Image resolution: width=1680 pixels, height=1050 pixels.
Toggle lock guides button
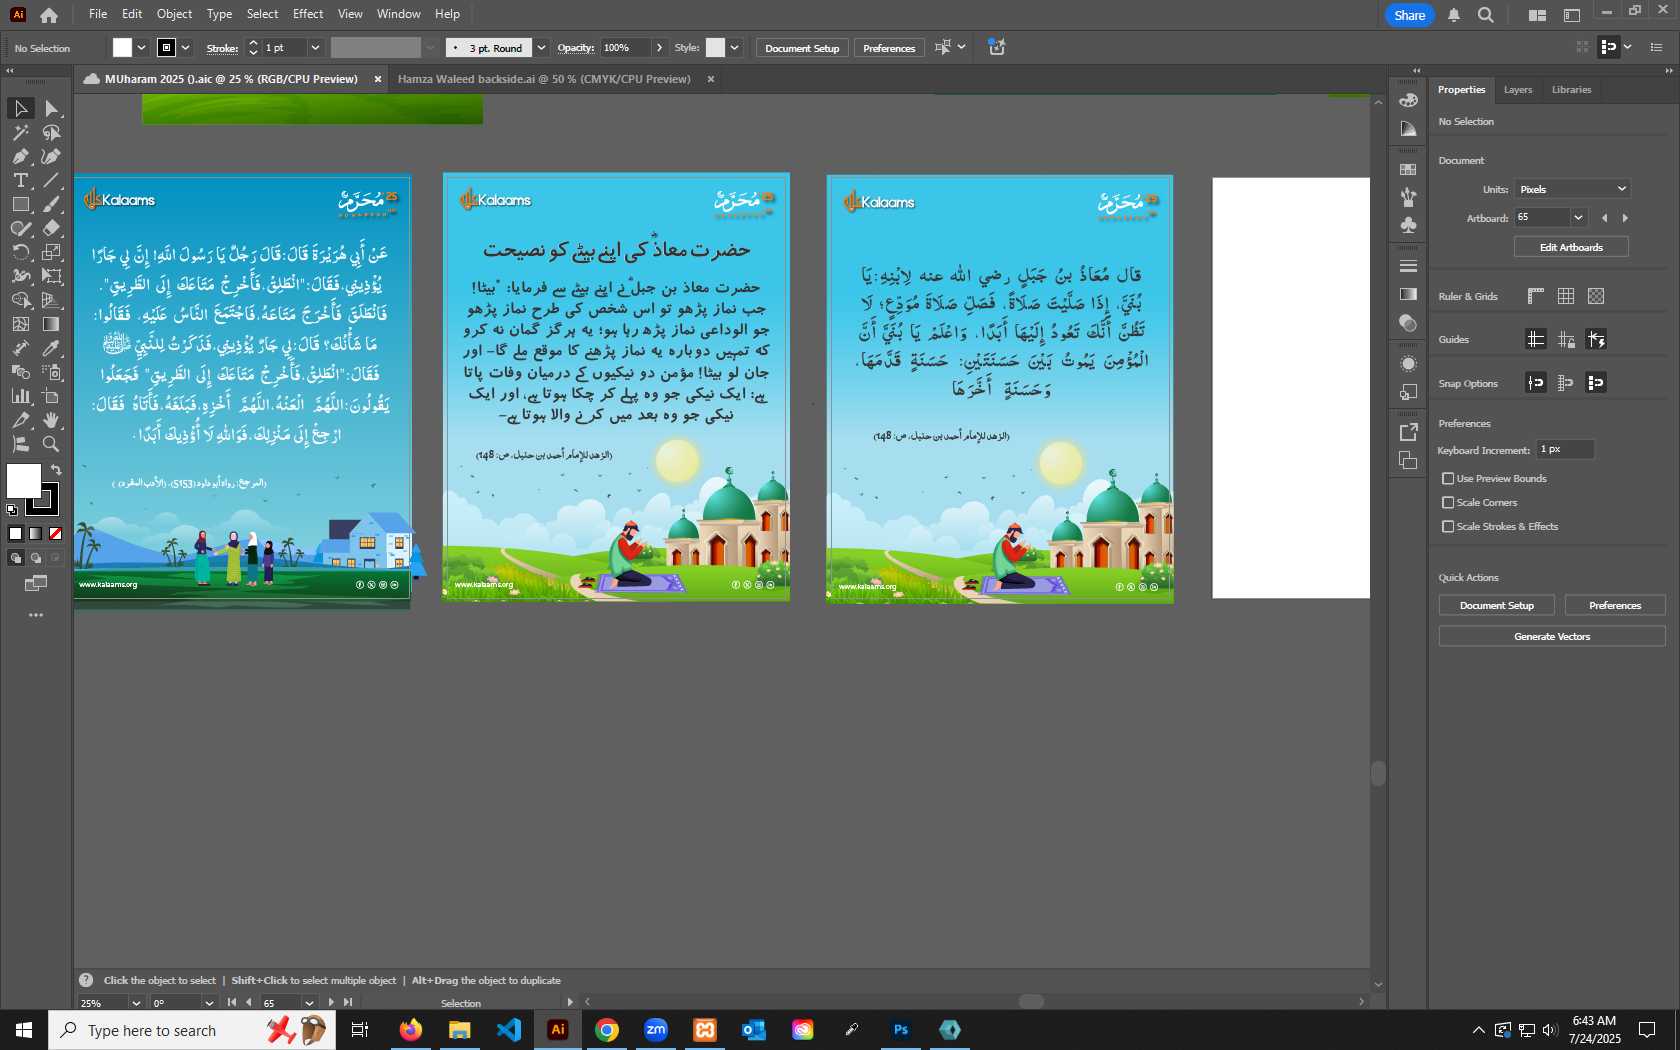[1566, 339]
